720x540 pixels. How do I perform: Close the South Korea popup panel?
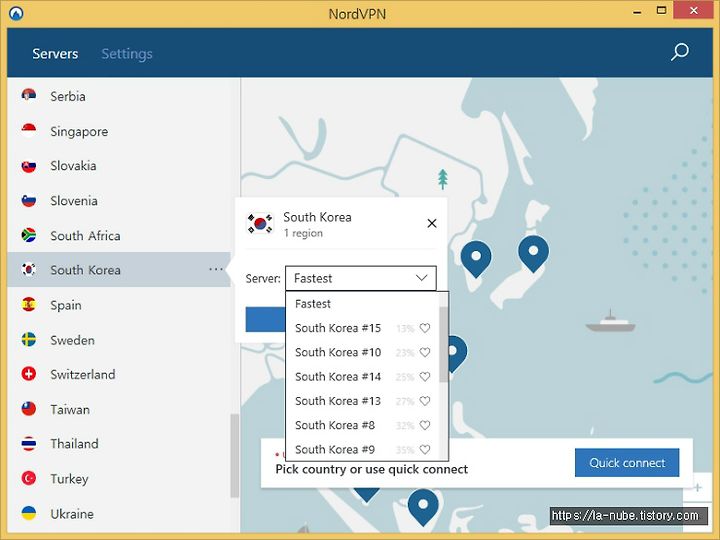pyautogui.click(x=432, y=223)
